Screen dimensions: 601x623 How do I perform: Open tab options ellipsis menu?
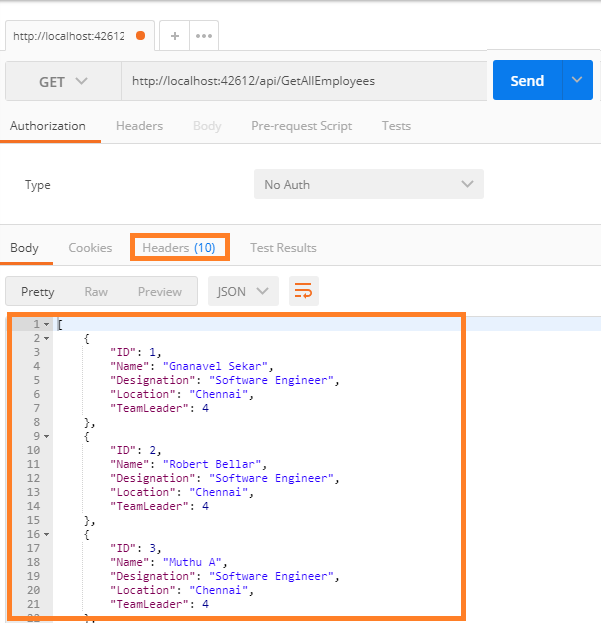coord(204,36)
